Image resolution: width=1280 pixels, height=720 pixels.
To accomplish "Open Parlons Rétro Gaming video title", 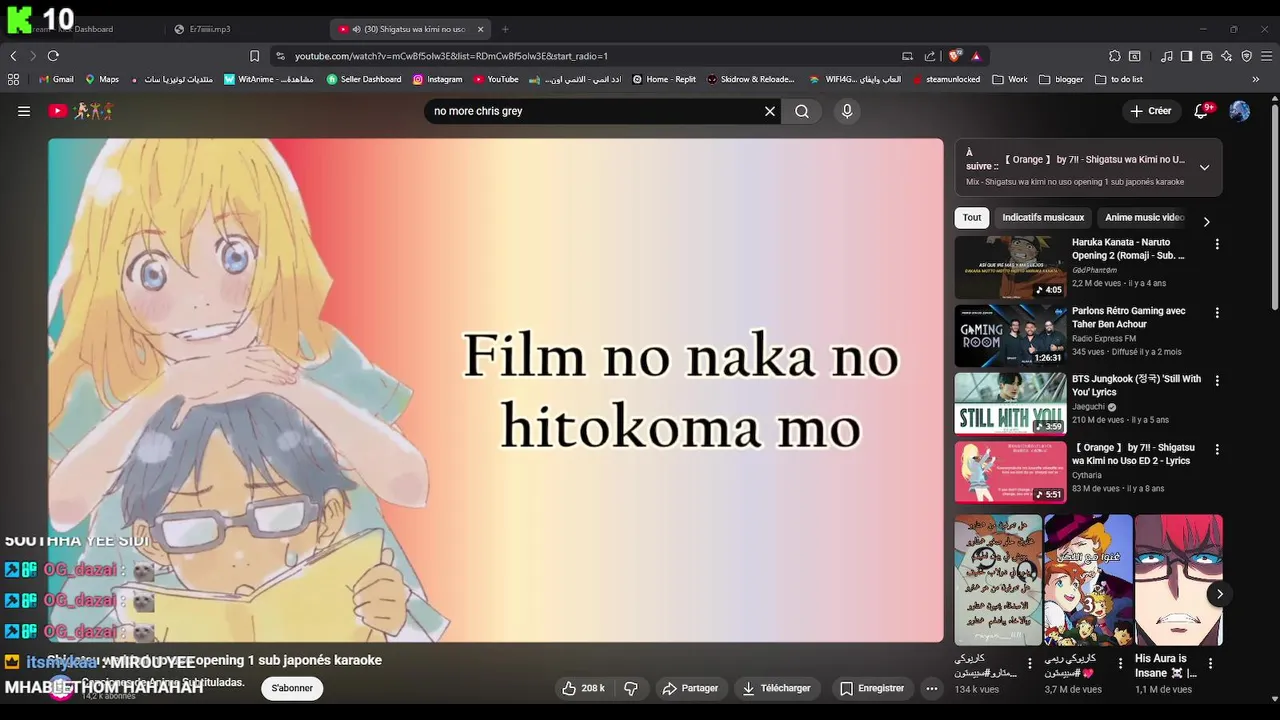I will tap(1128, 318).
